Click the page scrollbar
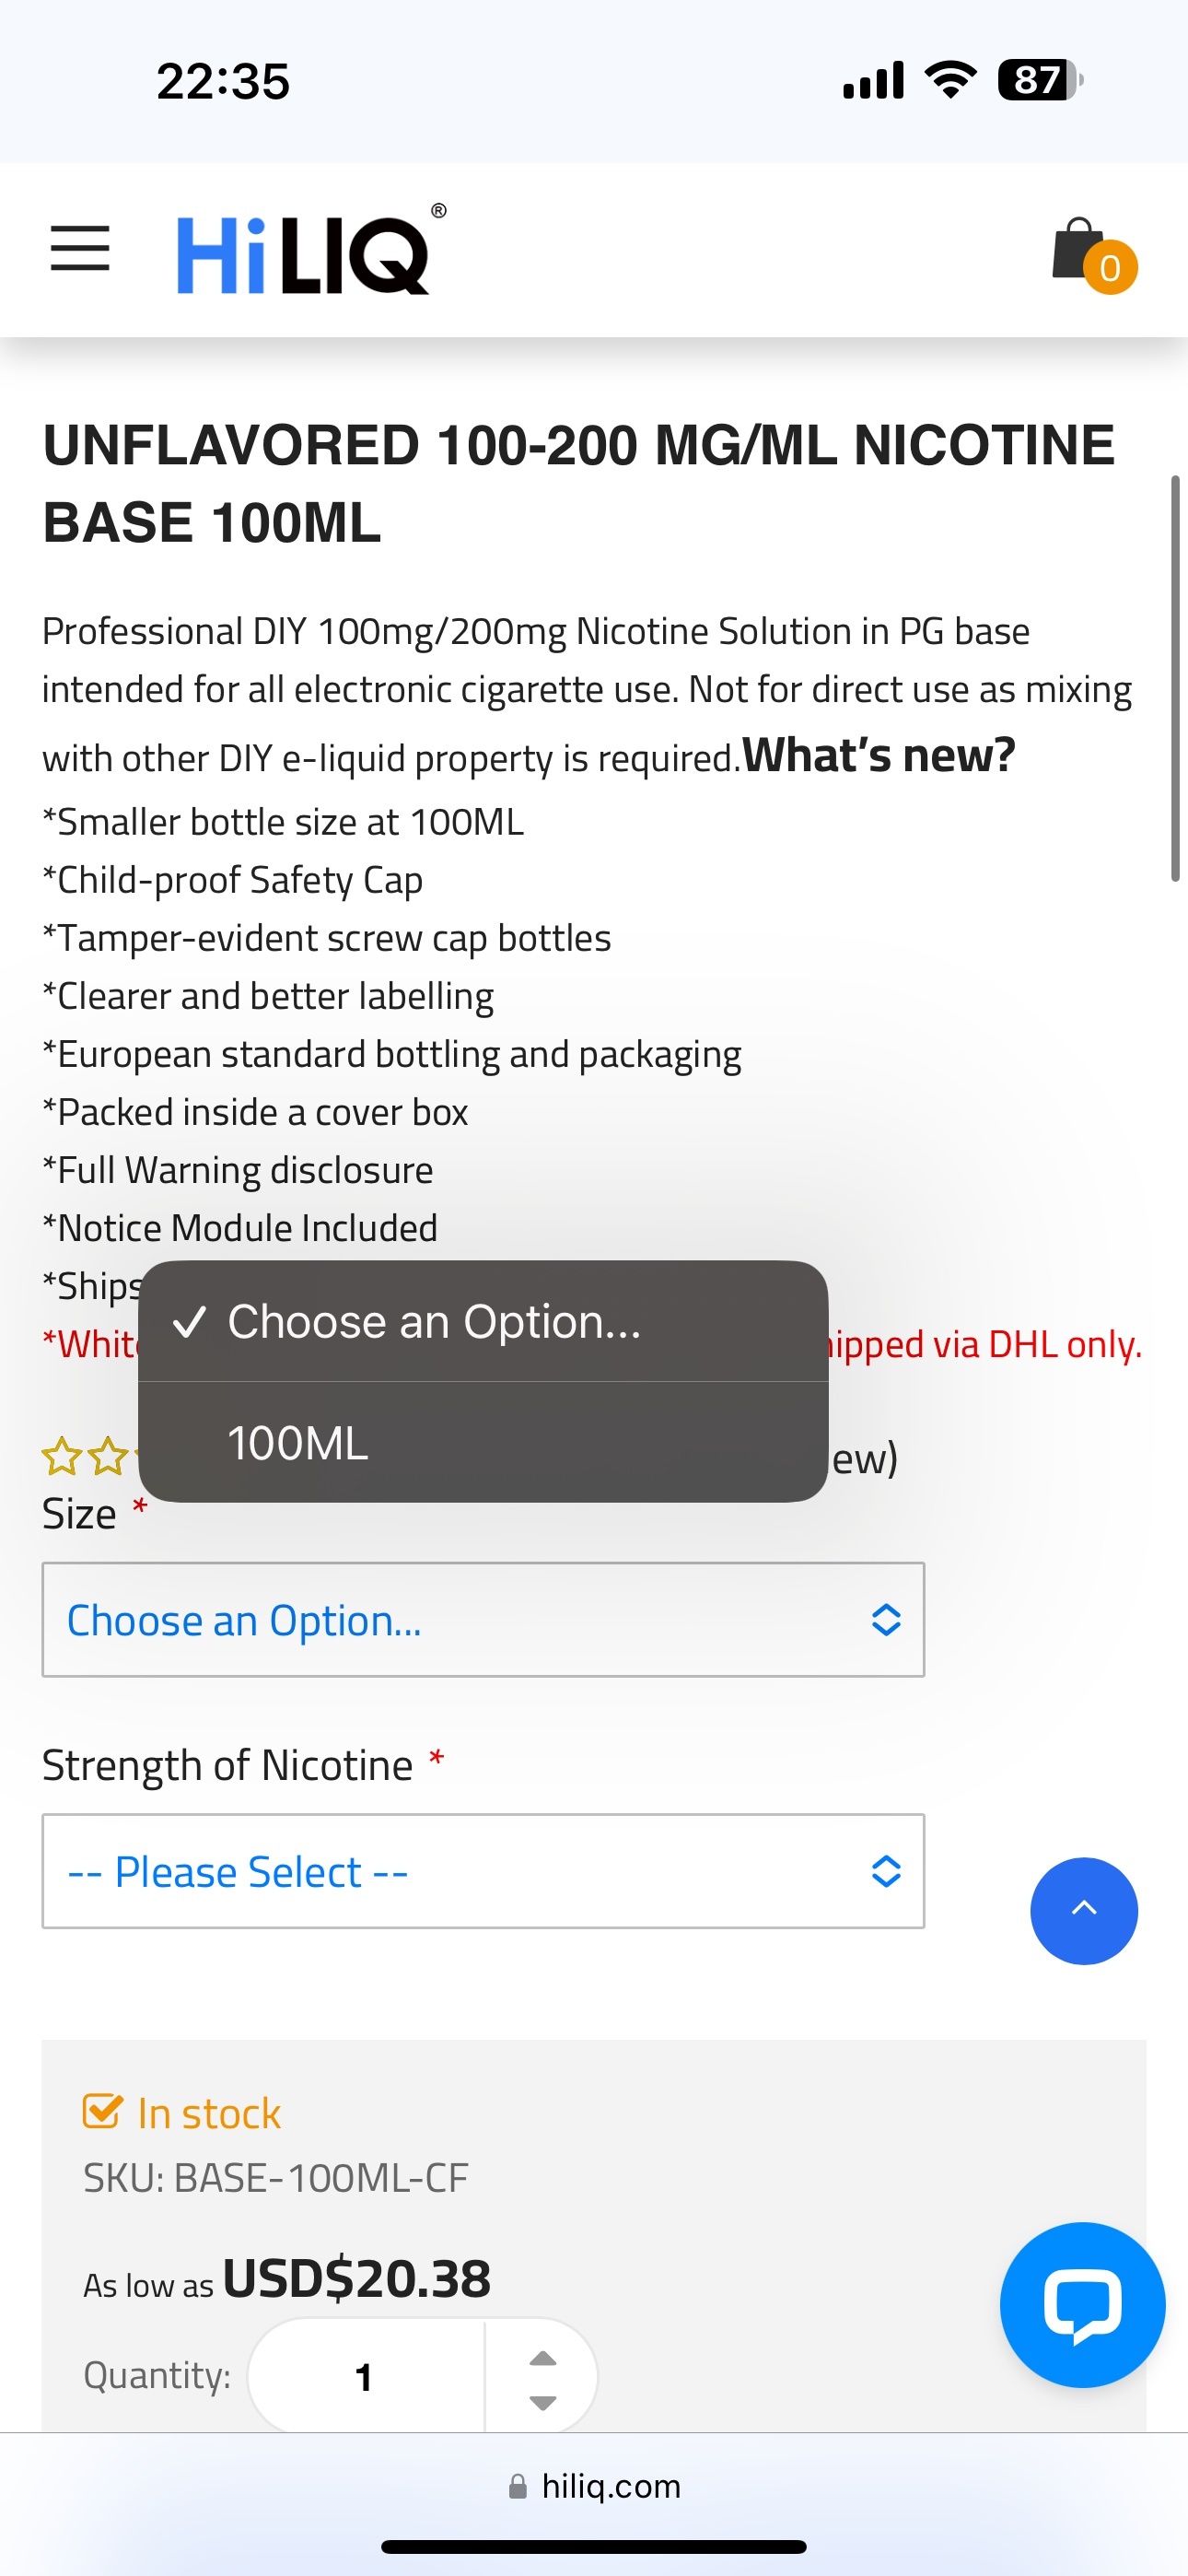 [1175, 680]
